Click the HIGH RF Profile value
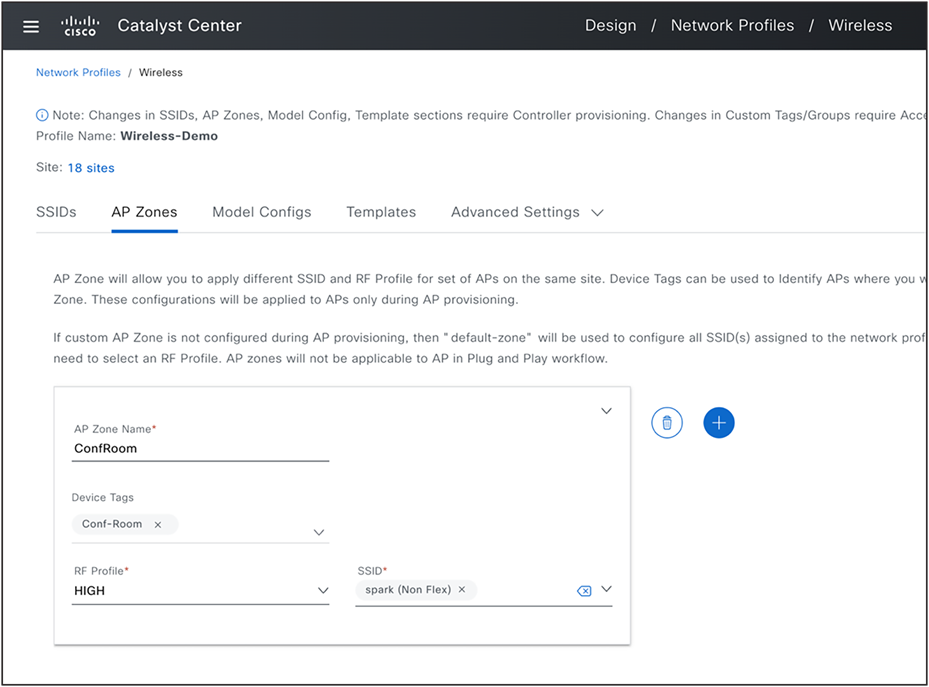This screenshot has width=929, height=687. pos(89,590)
